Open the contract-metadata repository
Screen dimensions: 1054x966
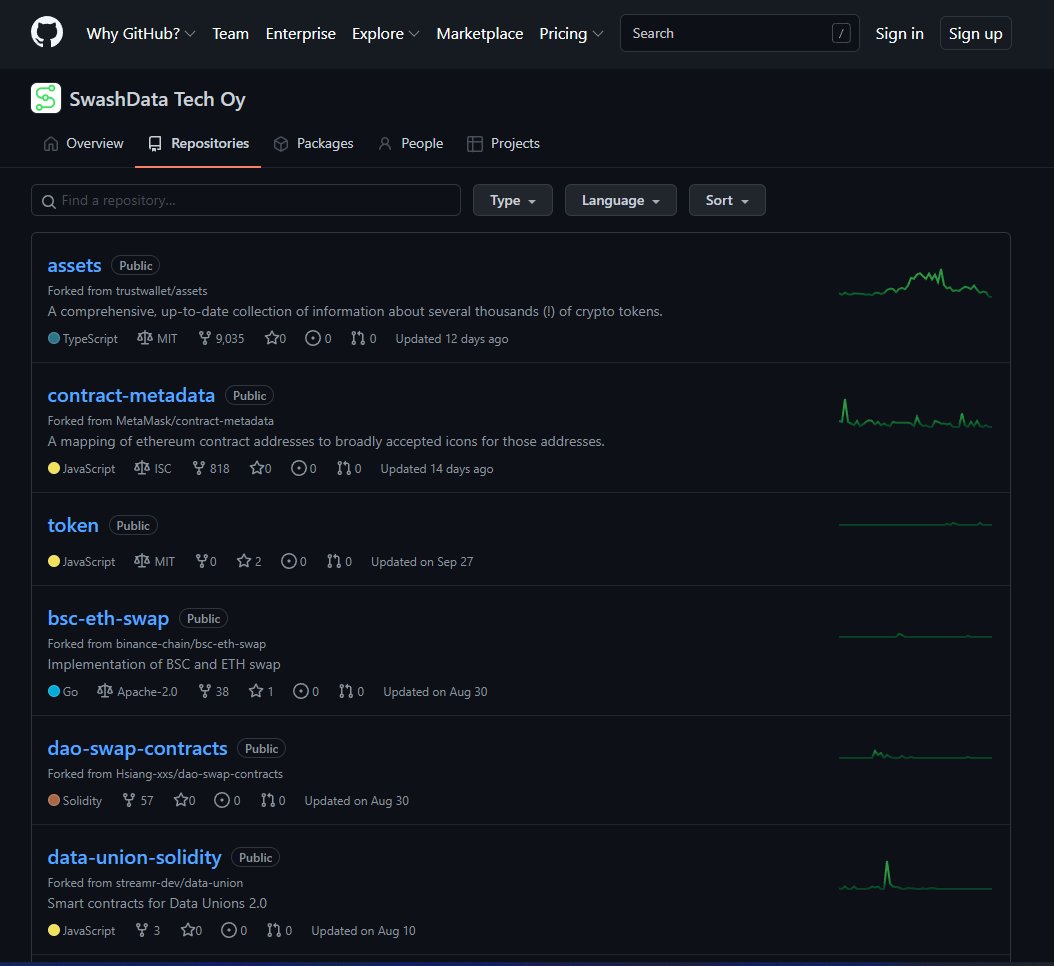131,395
